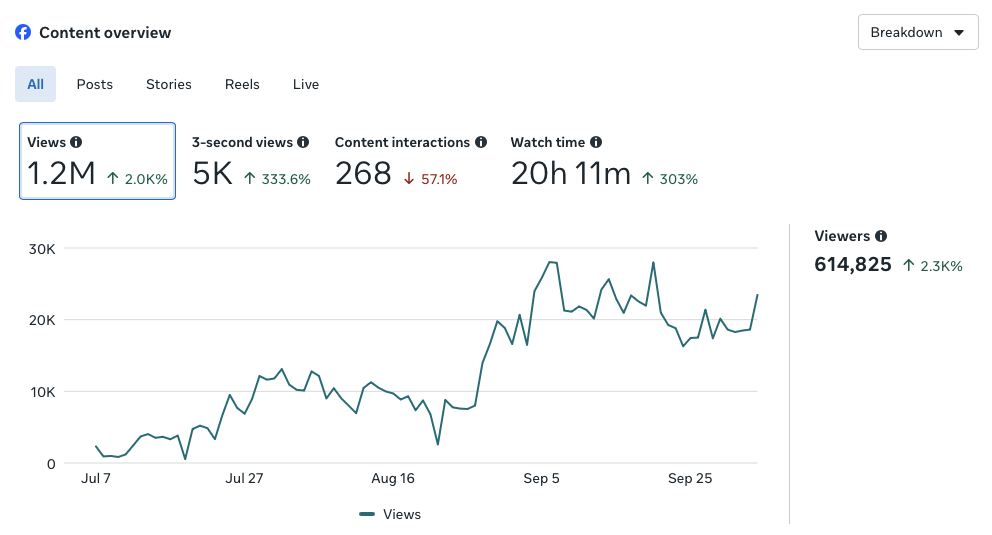992x535 pixels.
Task: Click the Facebook logo icon
Action: 23,32
